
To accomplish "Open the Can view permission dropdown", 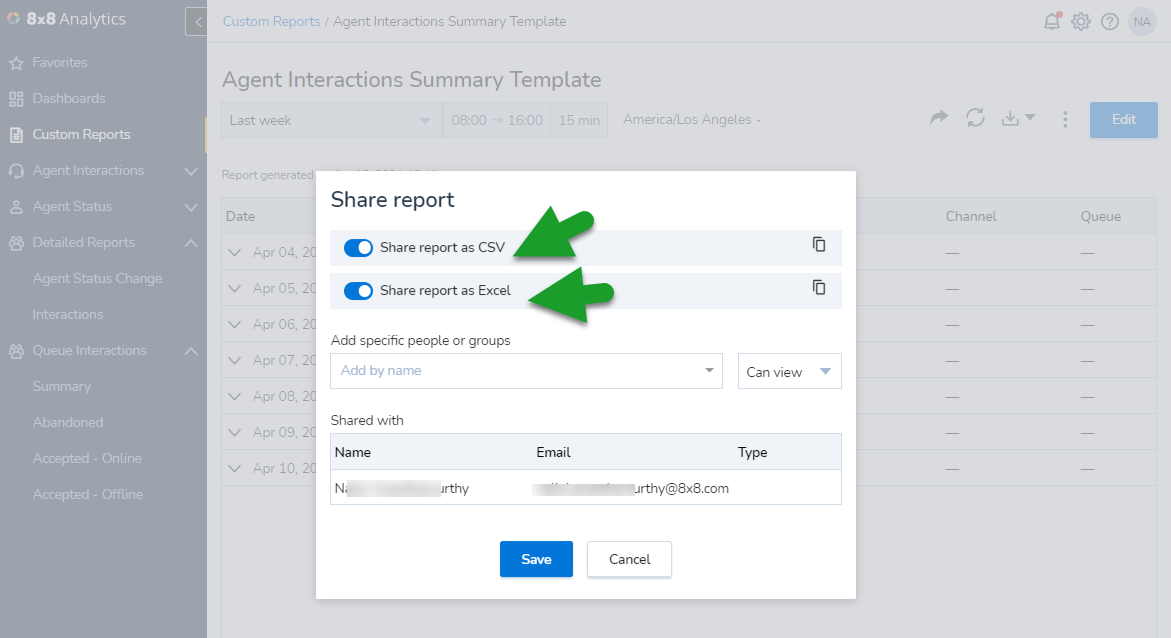I will coord(789,371).
